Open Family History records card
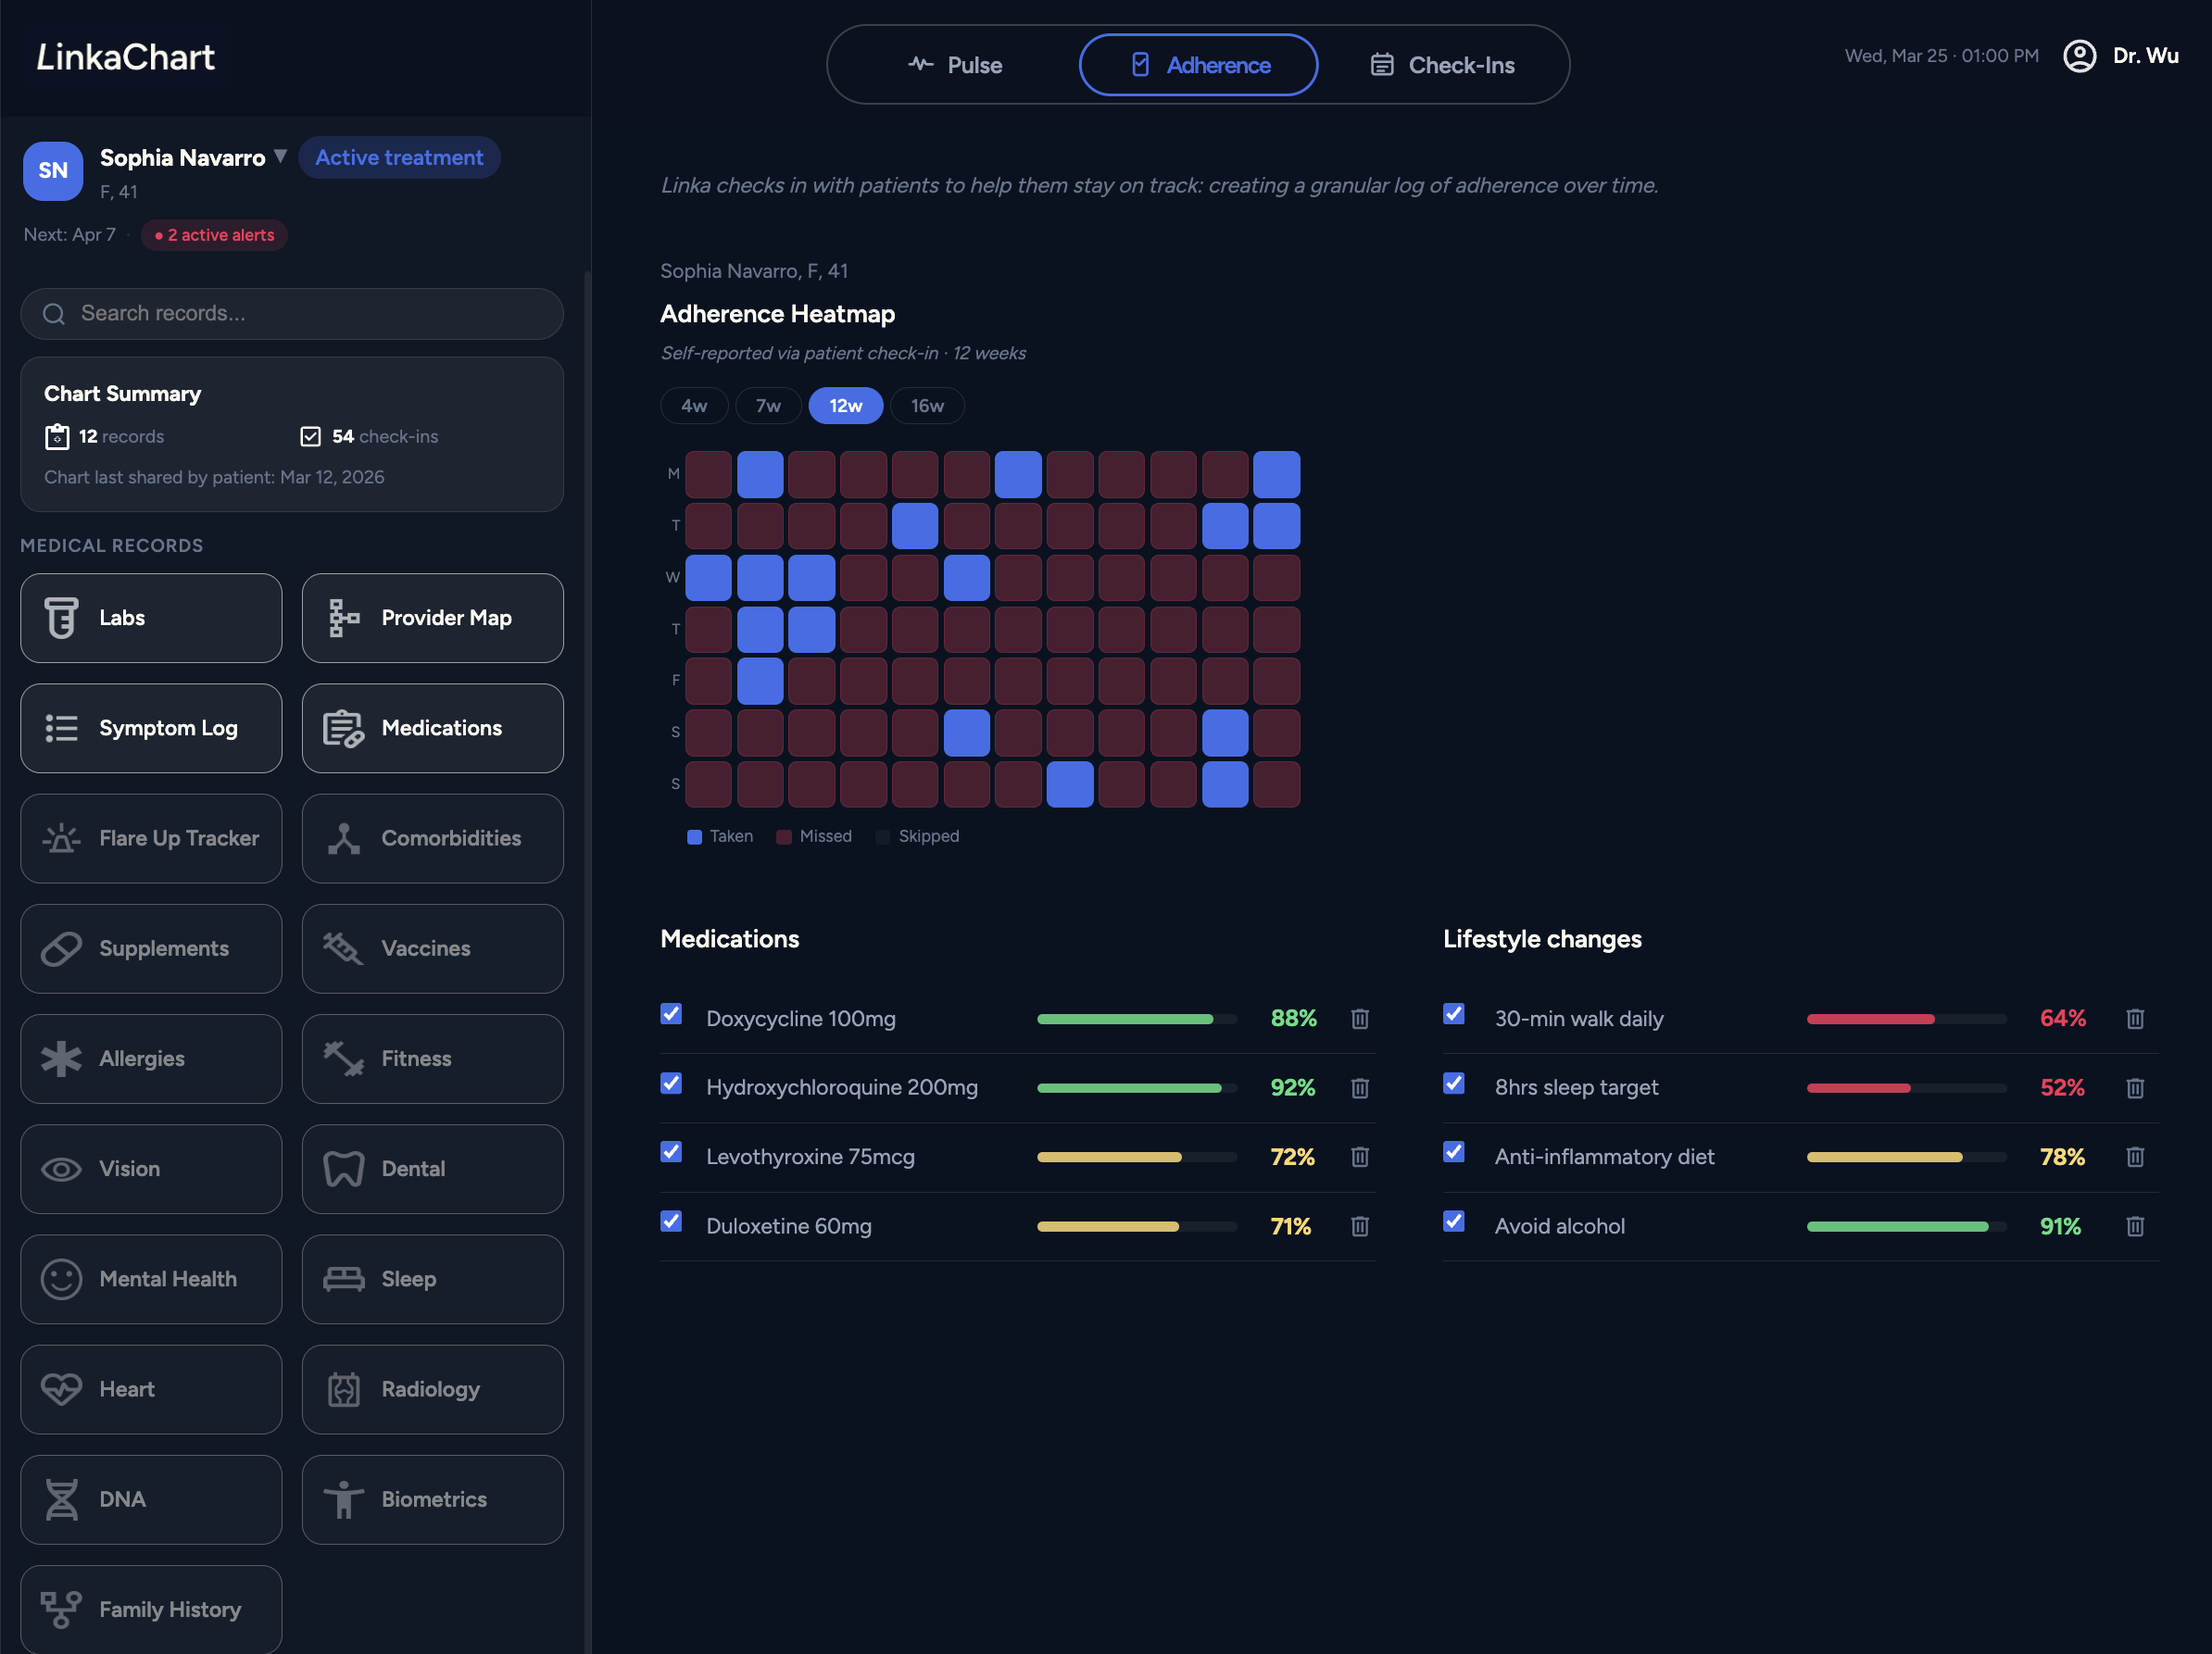Image resolution: width=2212 pixels, height=1654 pixels. click(151, 1609)
